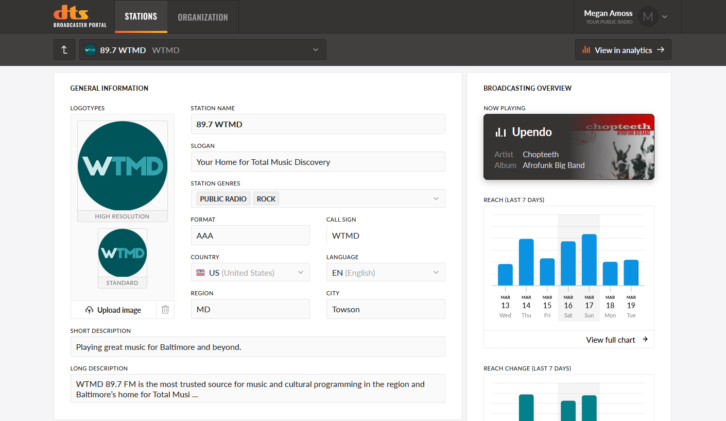The width and height of the screenshot is (726, 421).
Task: Click the Mar 15 Fri reach bar
Action: click(547, 272)
